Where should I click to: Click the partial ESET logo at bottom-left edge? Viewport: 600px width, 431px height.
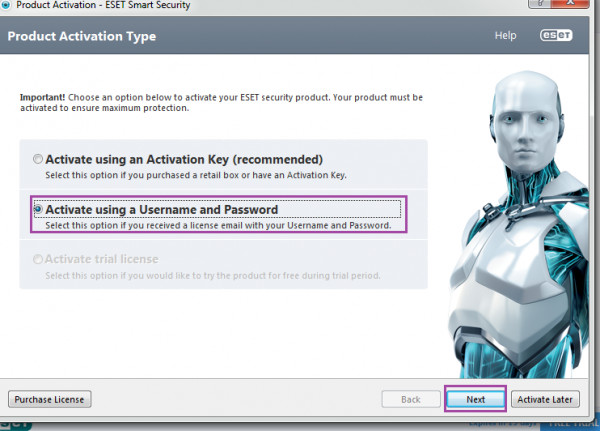[x=14, y=423]
